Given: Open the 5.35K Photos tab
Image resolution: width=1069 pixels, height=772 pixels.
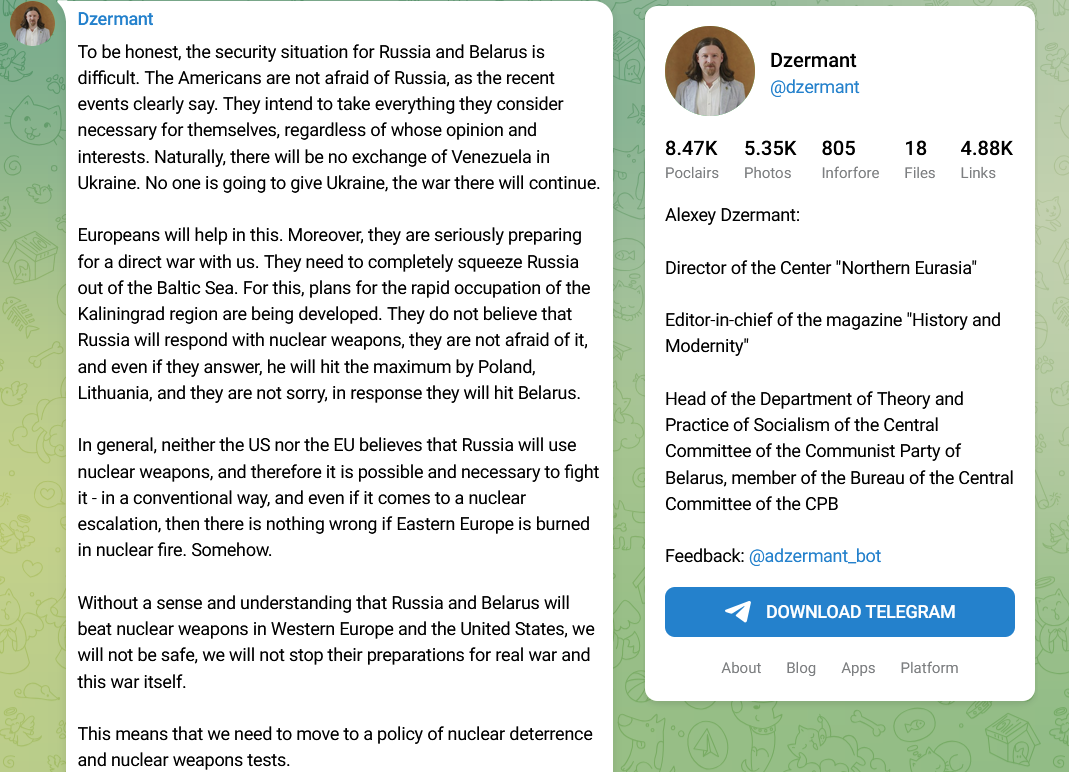Looking at the screenshot, I should pyautogui.click(x=769, y=159).
